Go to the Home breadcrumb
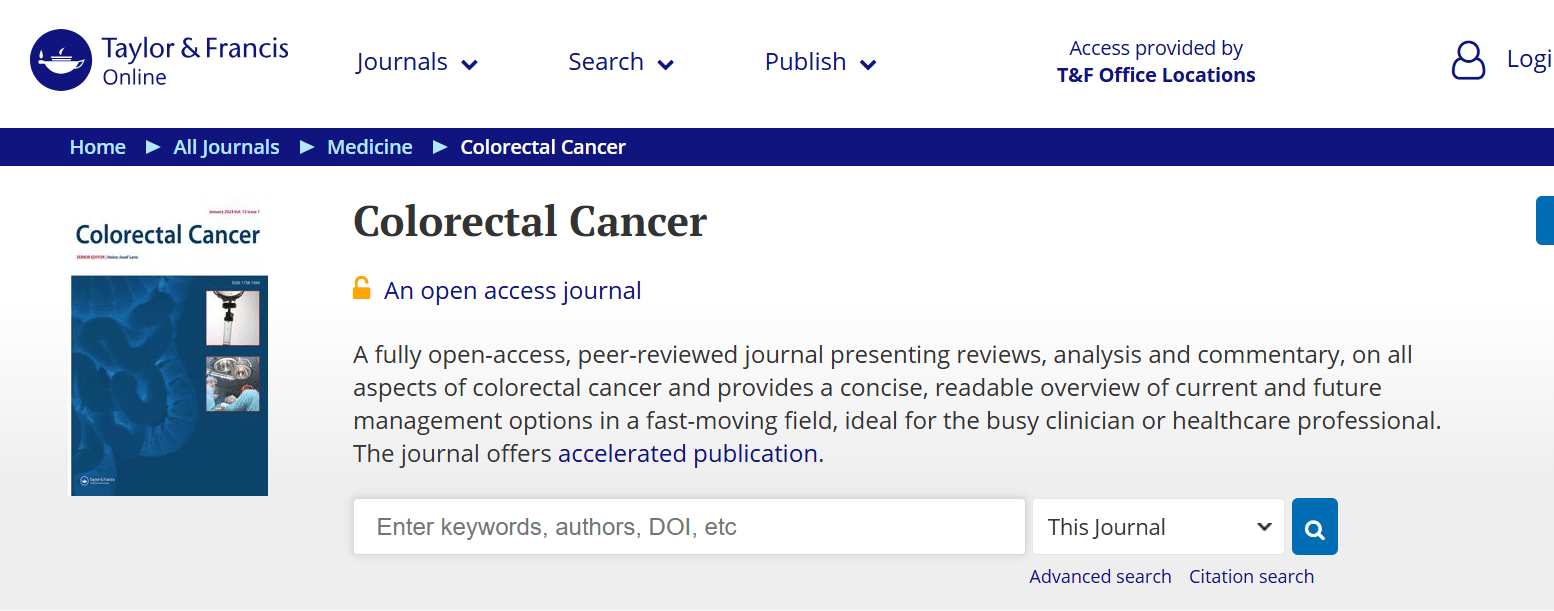Viewport: 1554px width, 611px height. coord(98,147)
